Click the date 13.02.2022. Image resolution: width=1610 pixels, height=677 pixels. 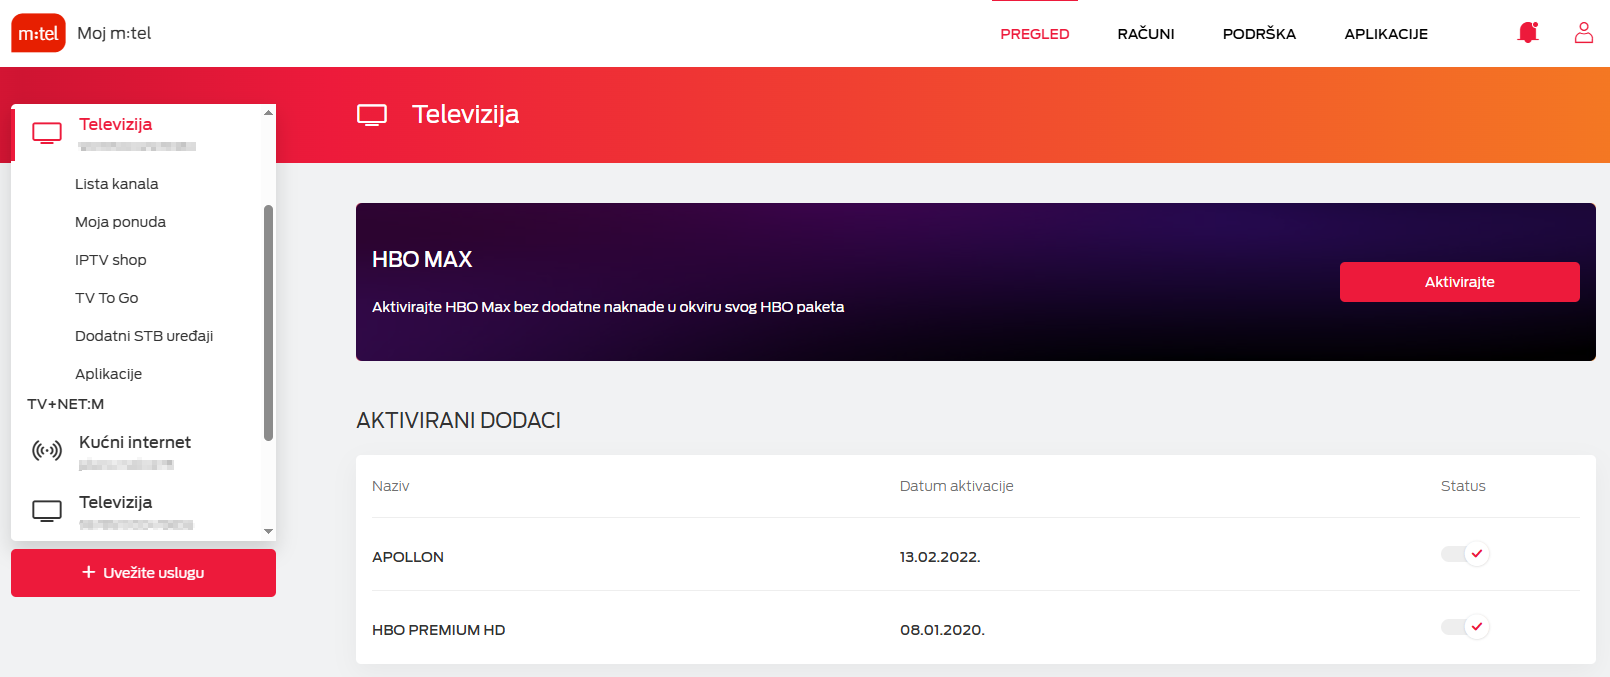(940, 557)
